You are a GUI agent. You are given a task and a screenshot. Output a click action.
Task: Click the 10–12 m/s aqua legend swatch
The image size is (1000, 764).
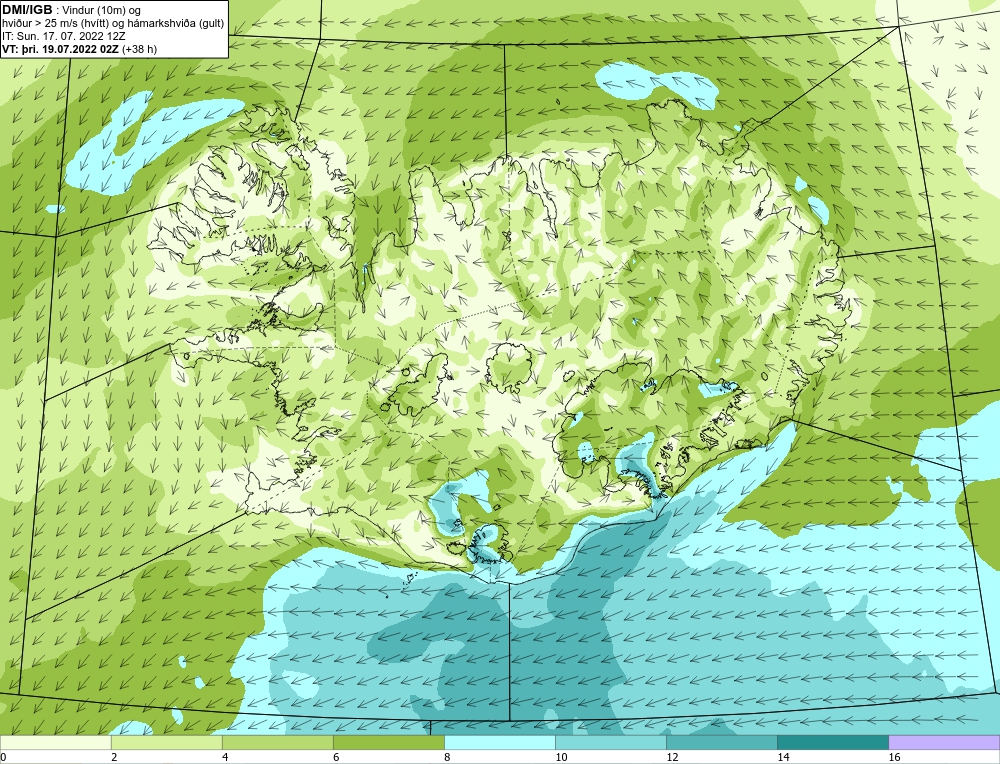(610, 742)
